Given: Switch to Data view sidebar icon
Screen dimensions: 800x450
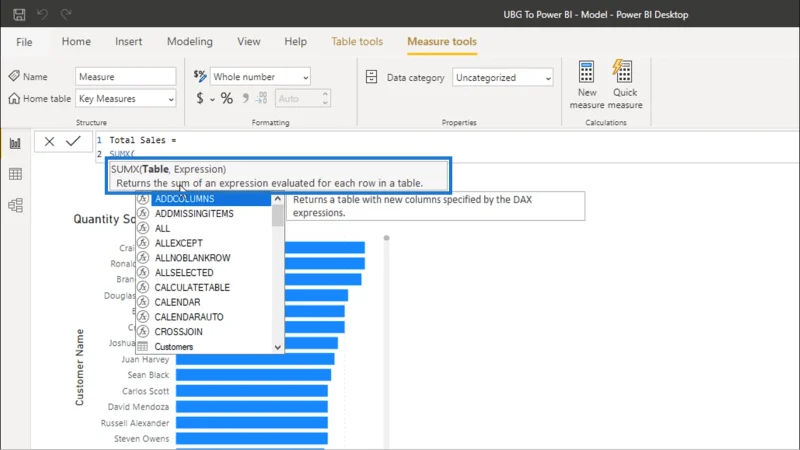Looking at the screenshot, I should pyautogui.click(x=15, y=174).
